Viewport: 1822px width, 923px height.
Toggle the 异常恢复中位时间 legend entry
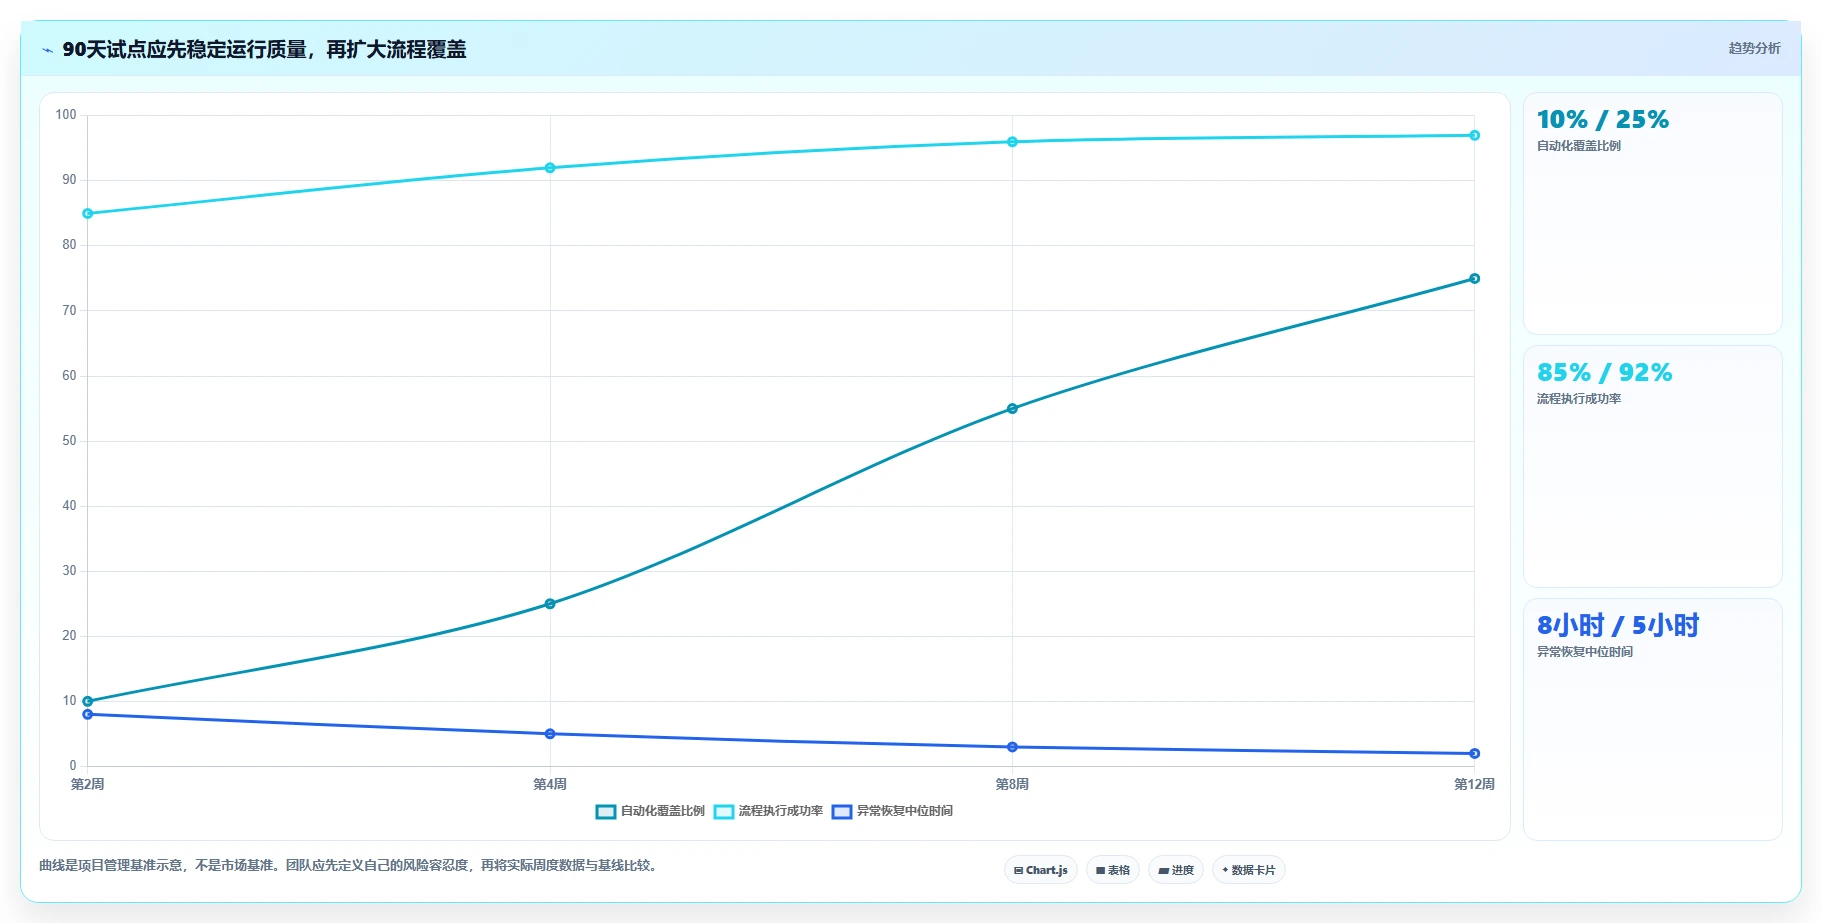click(x=892, y=811)
